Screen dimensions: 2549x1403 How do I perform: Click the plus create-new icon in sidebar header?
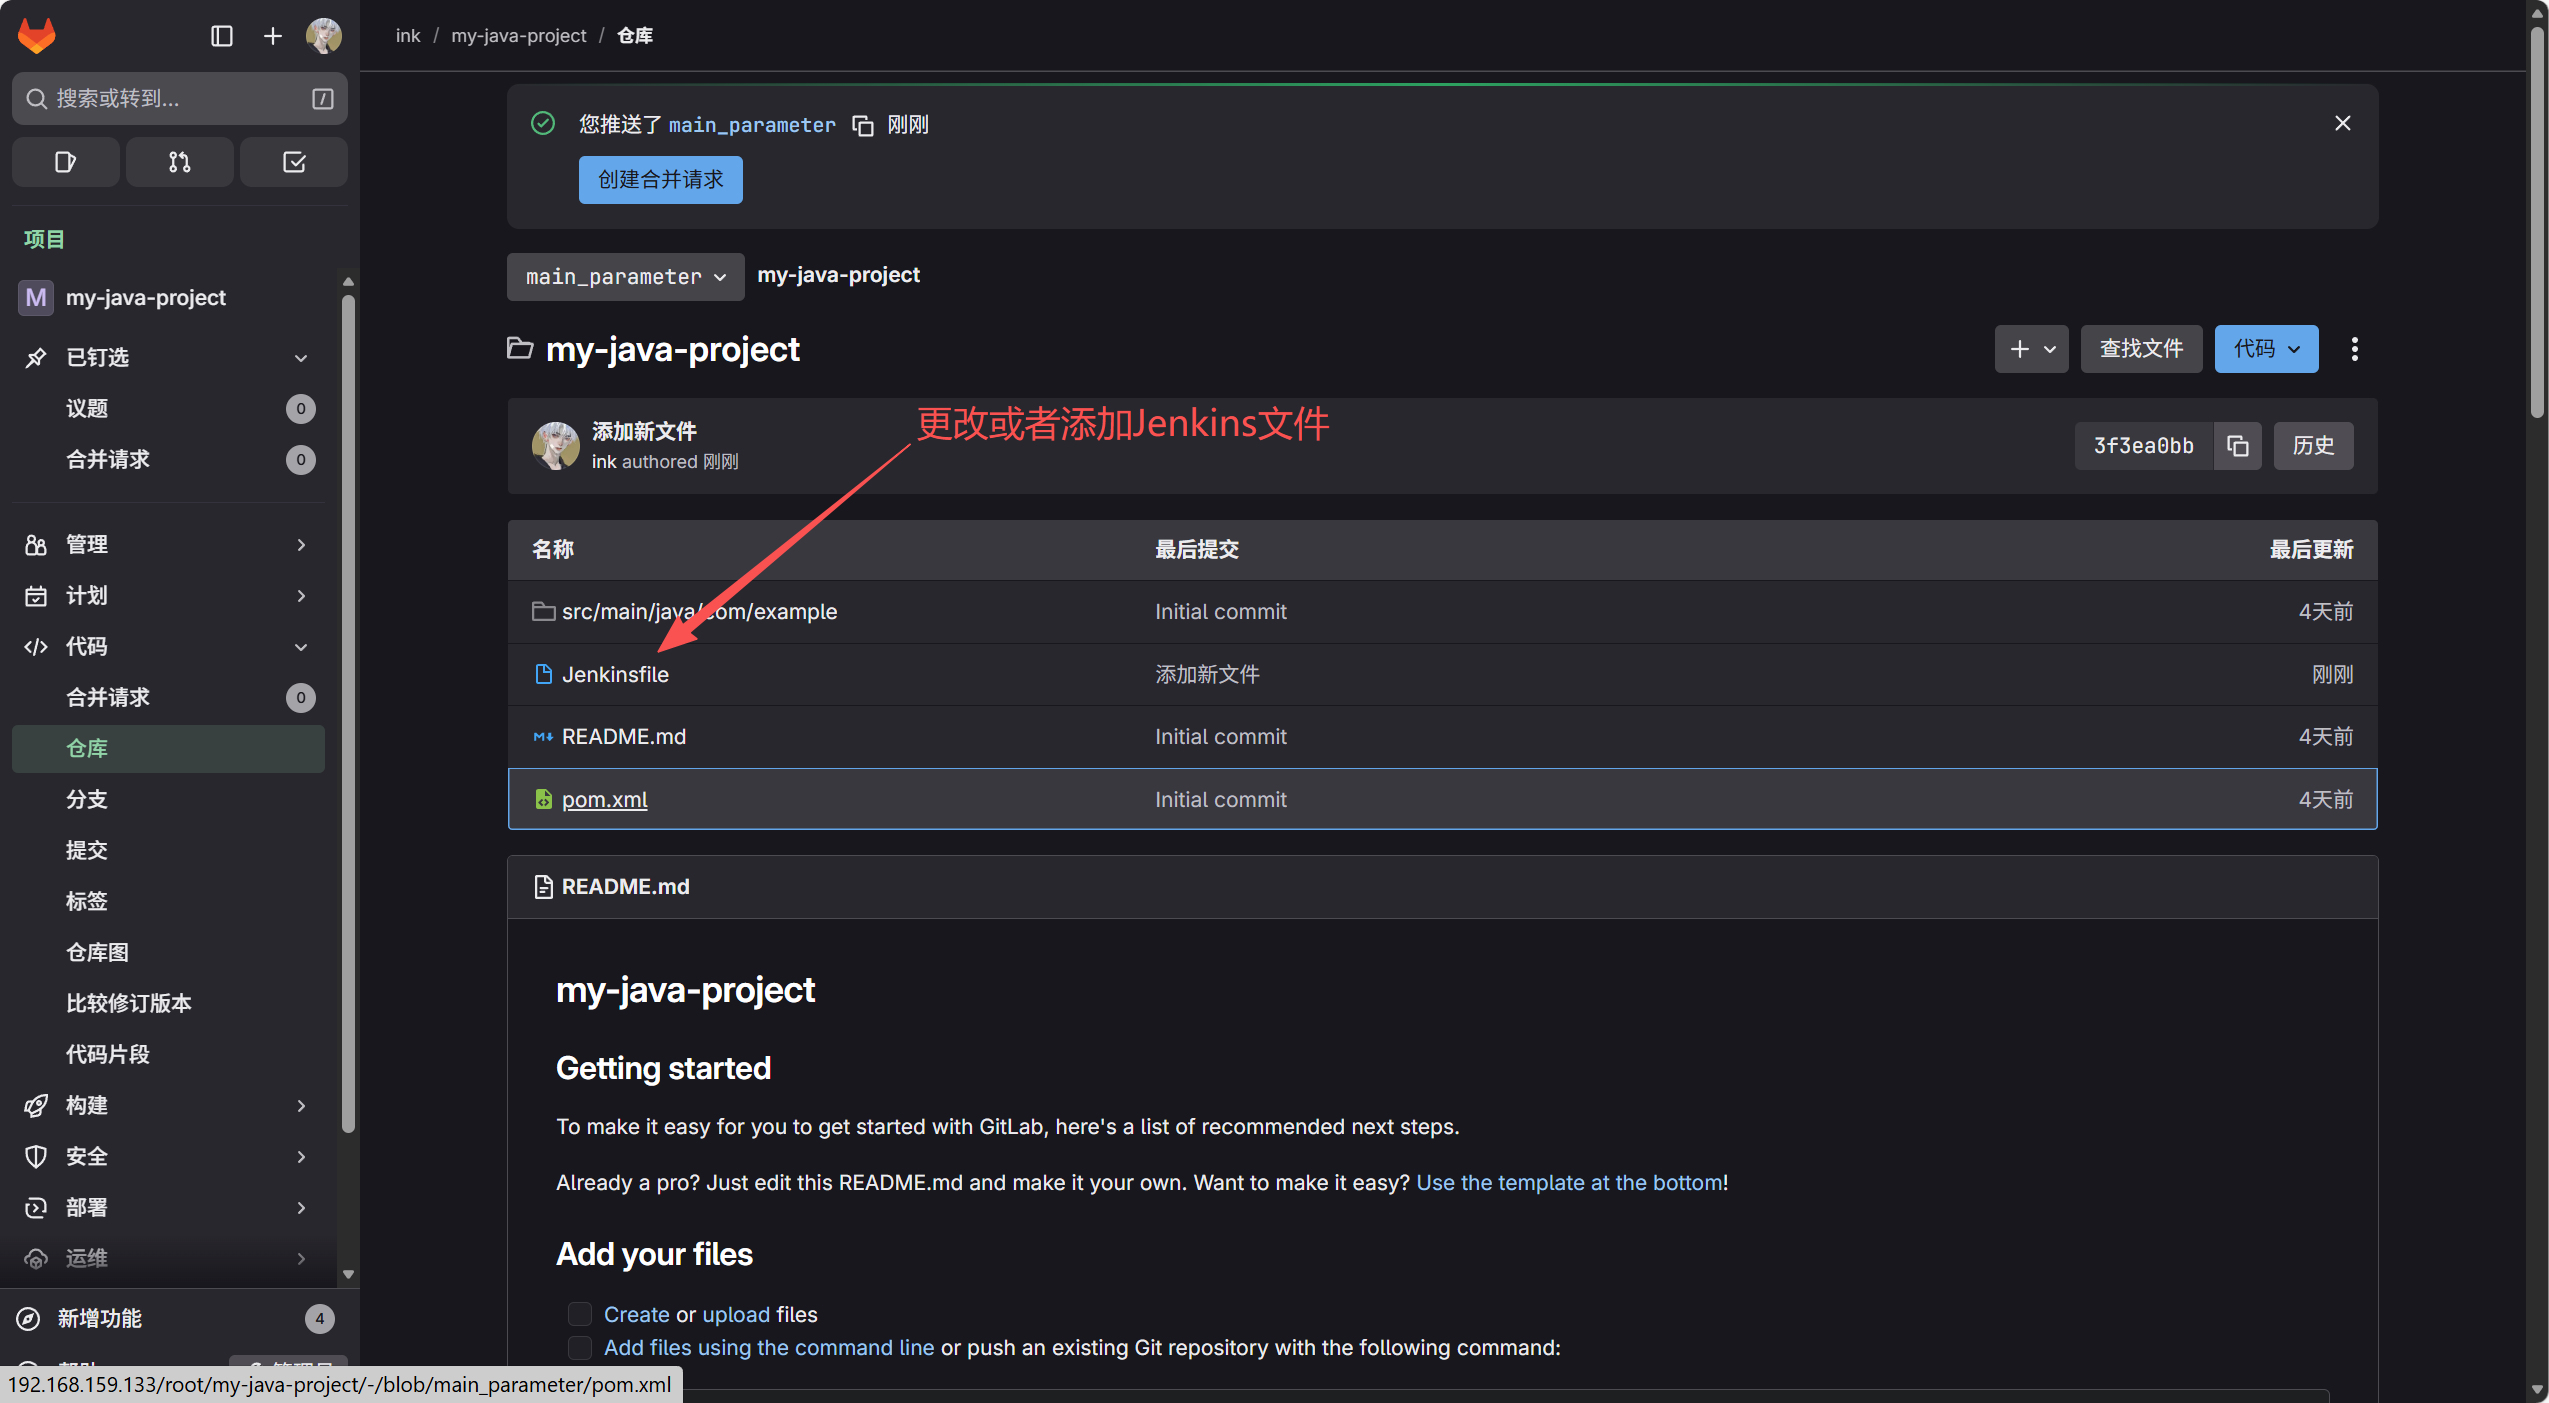[272, 36]
